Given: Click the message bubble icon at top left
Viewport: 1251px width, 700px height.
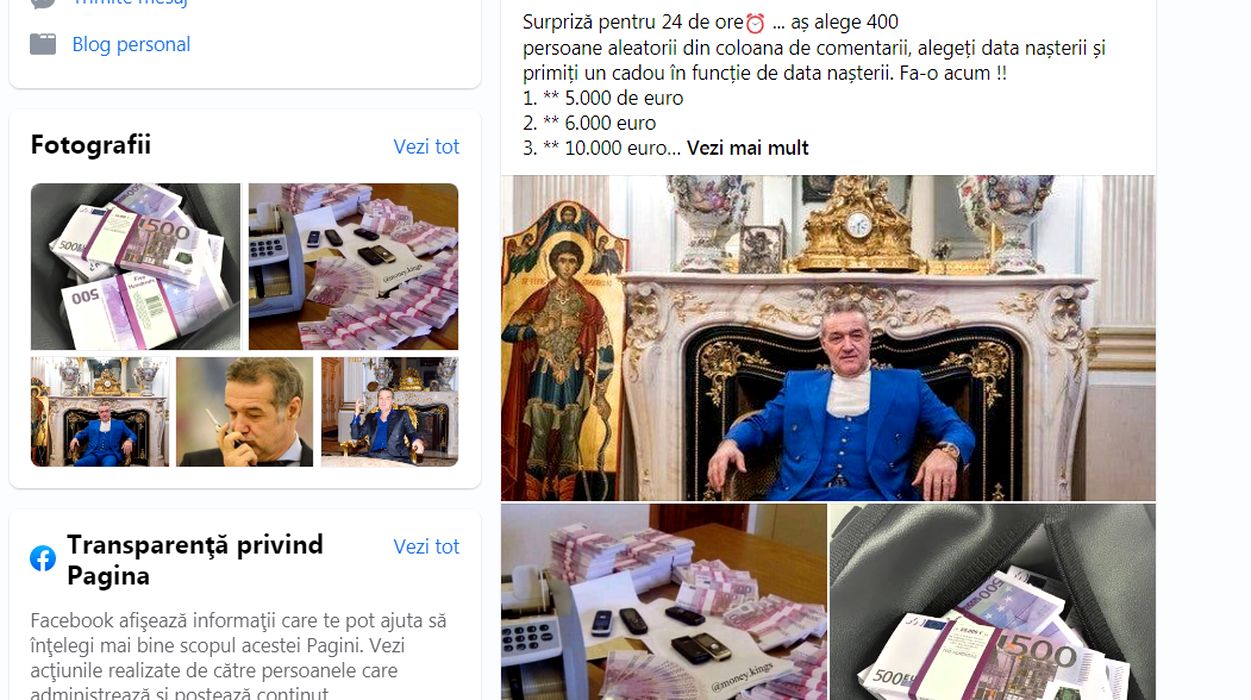Looking at the screenshot, I should click(x=43, y=3).
